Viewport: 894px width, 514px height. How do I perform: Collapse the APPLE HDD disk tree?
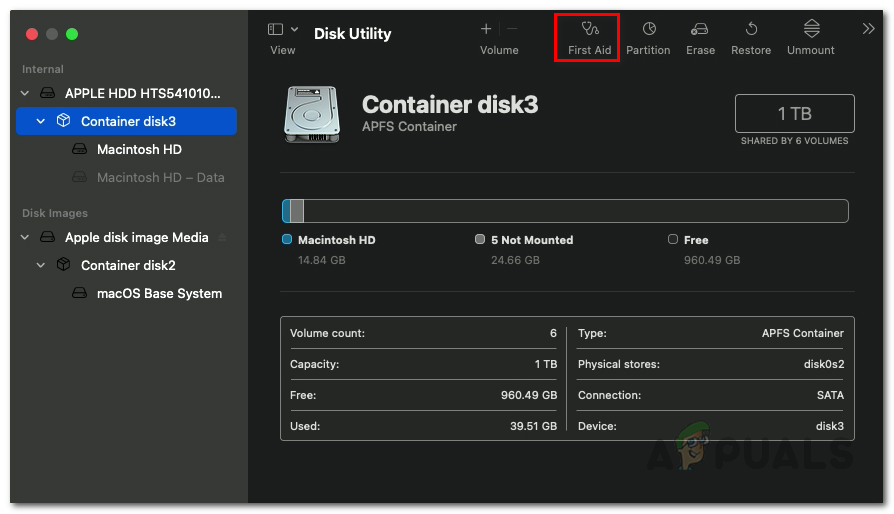(25, 93)
